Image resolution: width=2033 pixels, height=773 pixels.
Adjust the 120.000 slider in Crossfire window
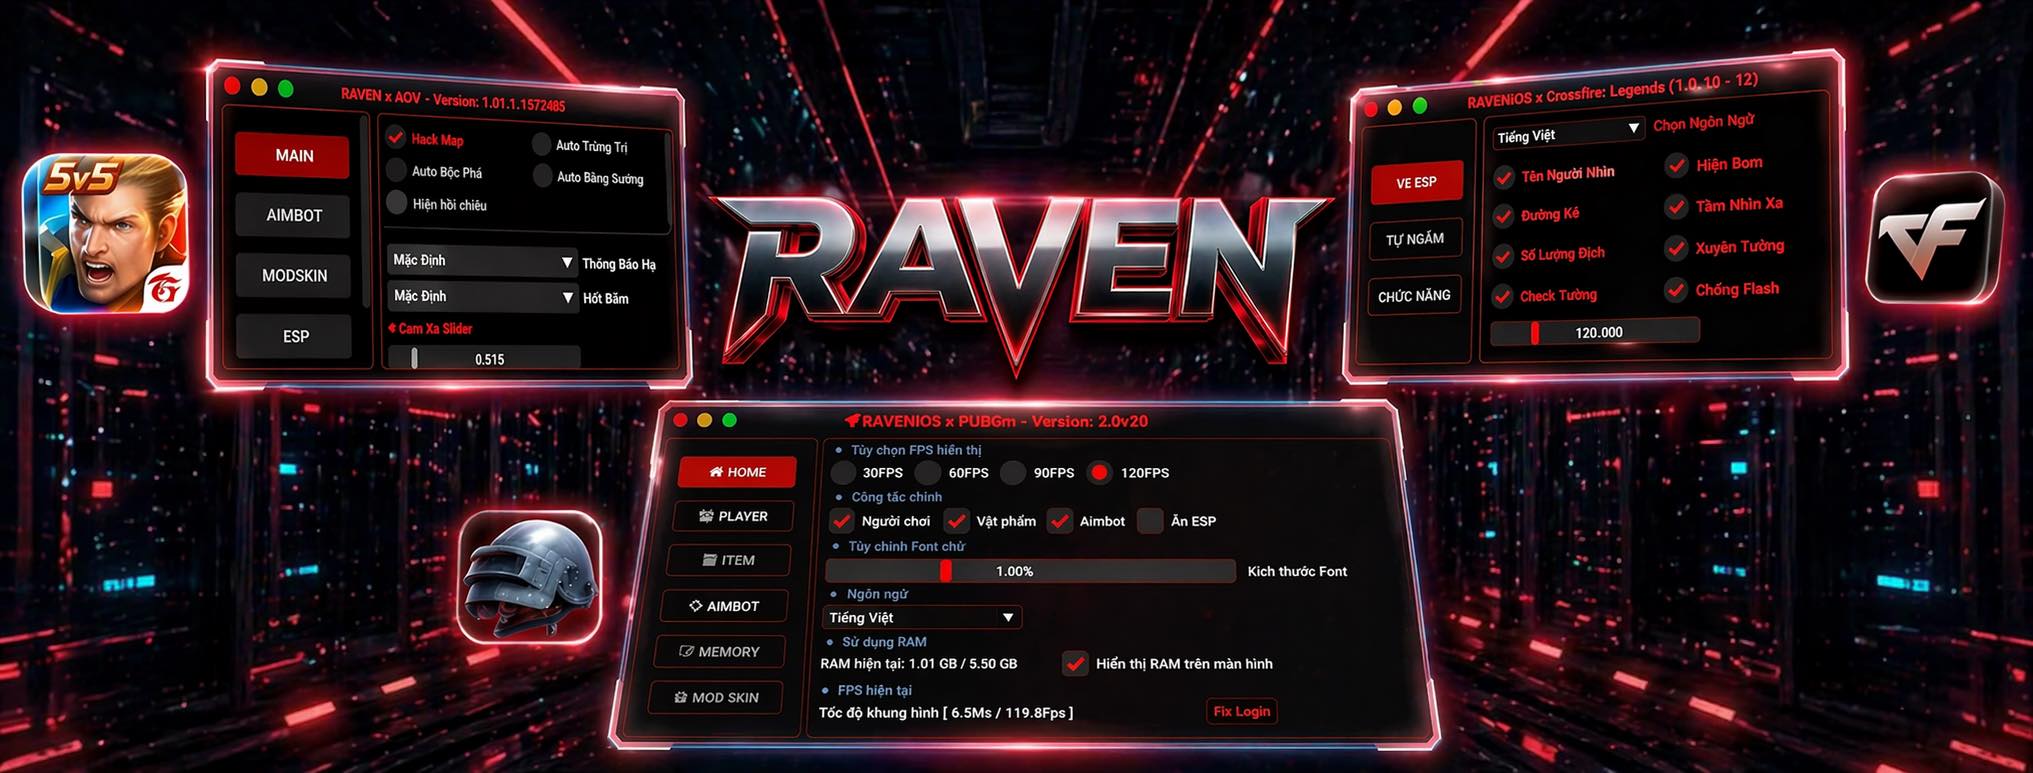tap(1595, 332)
